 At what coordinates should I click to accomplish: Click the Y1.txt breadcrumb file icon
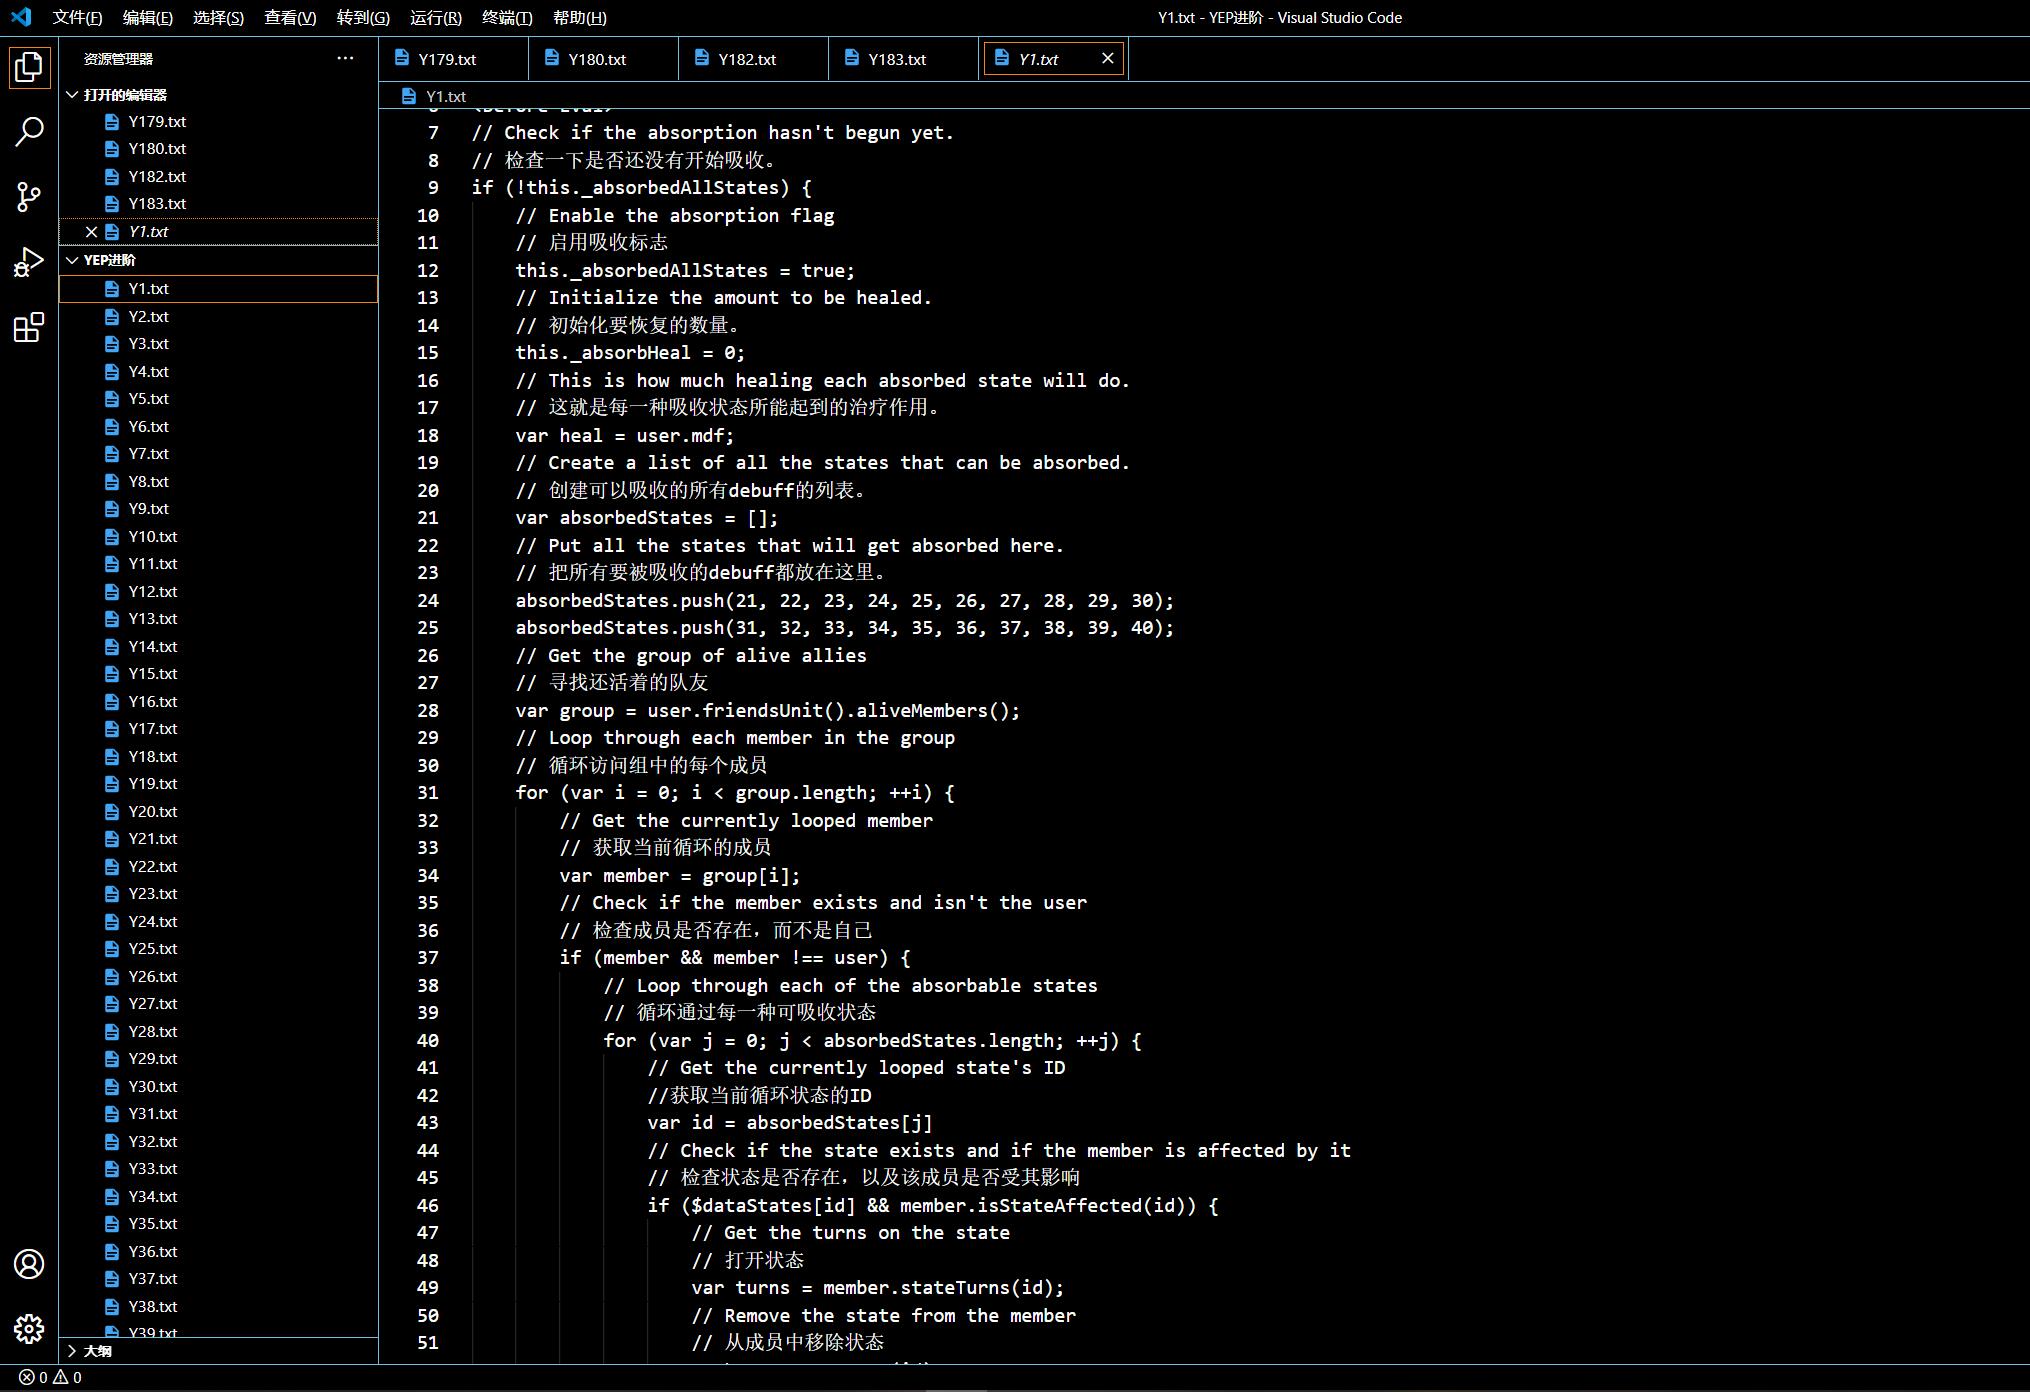408,96
